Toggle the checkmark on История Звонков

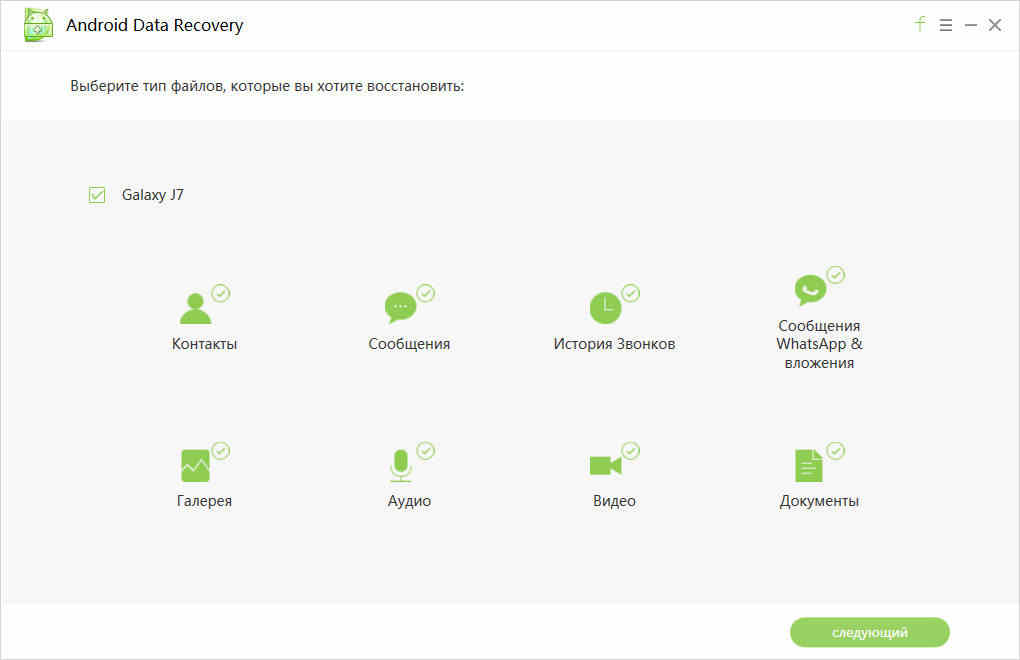[631, 293]
